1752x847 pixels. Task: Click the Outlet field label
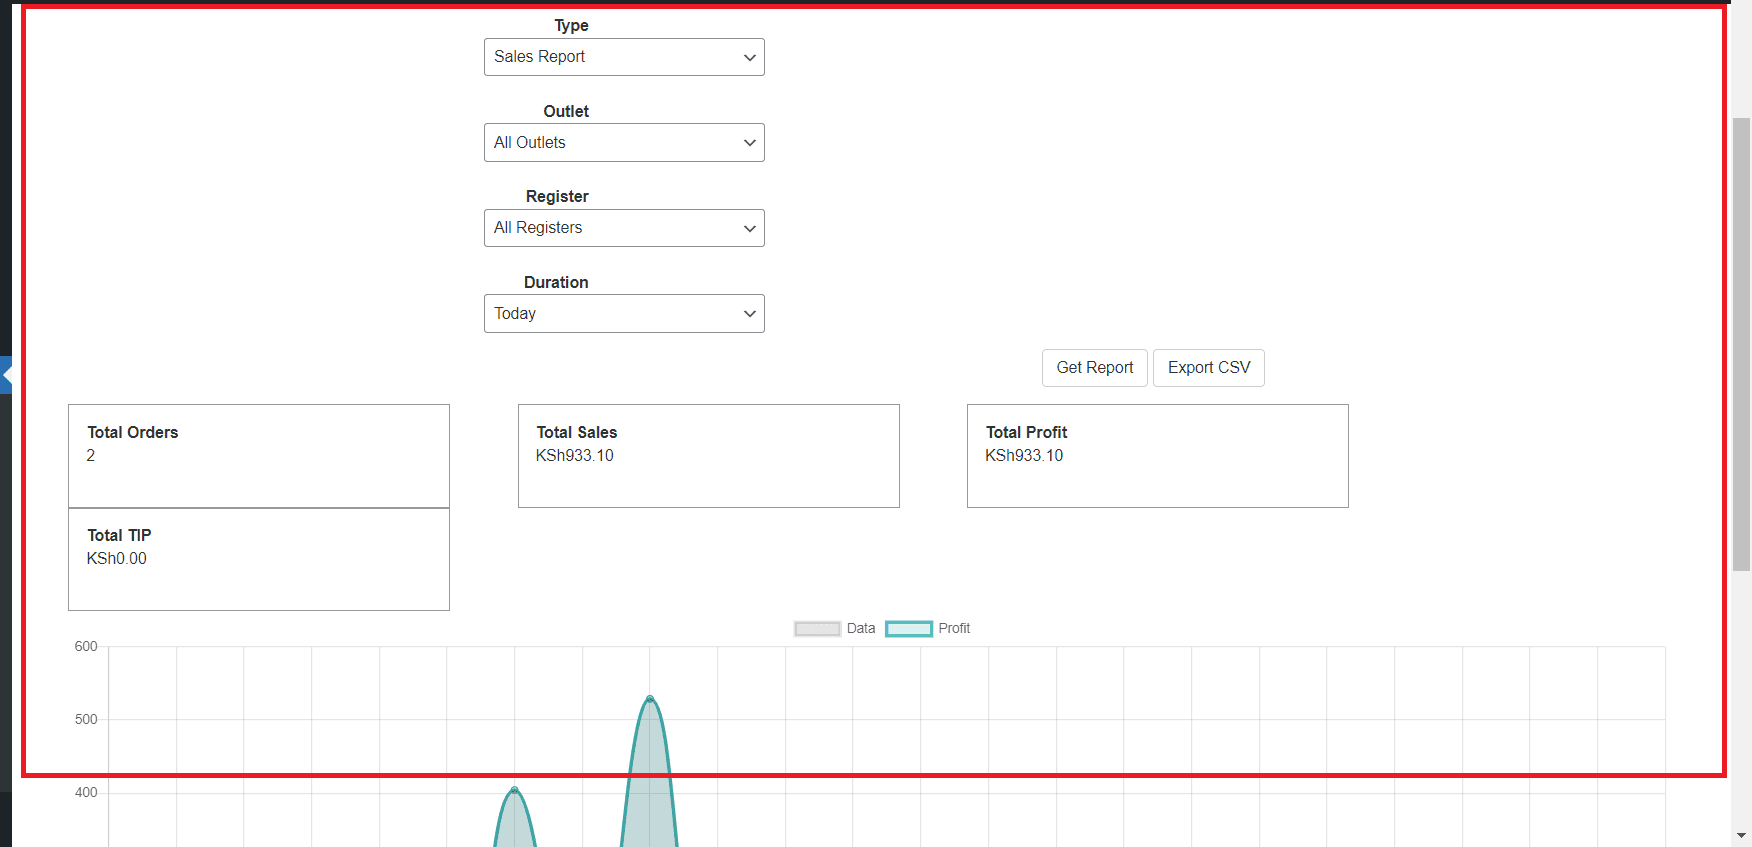click(x=566, y=112)
